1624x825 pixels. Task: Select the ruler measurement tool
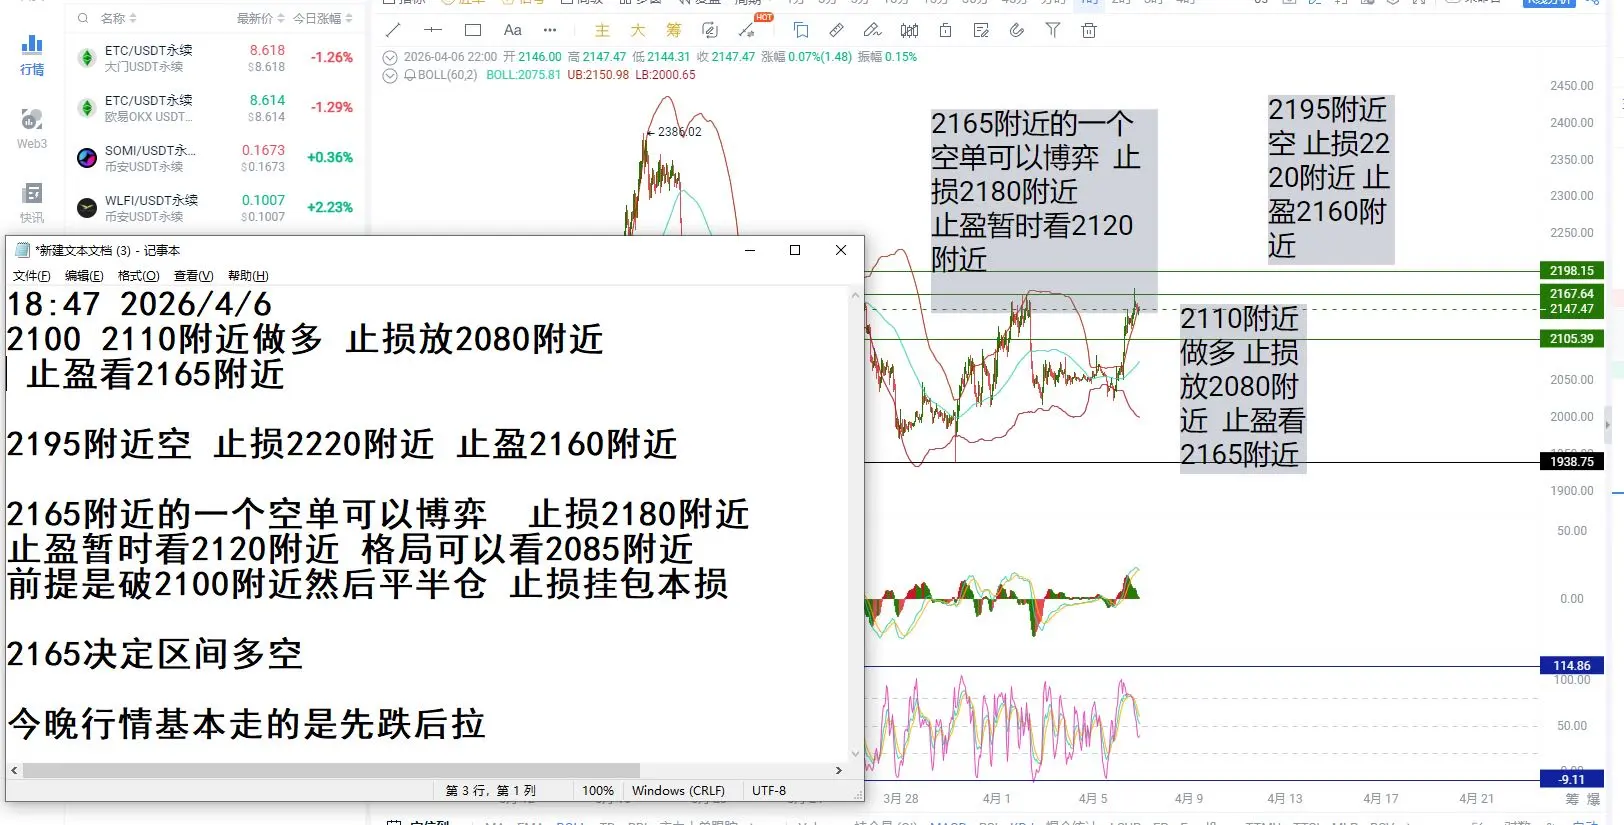[x=837, y=30]
